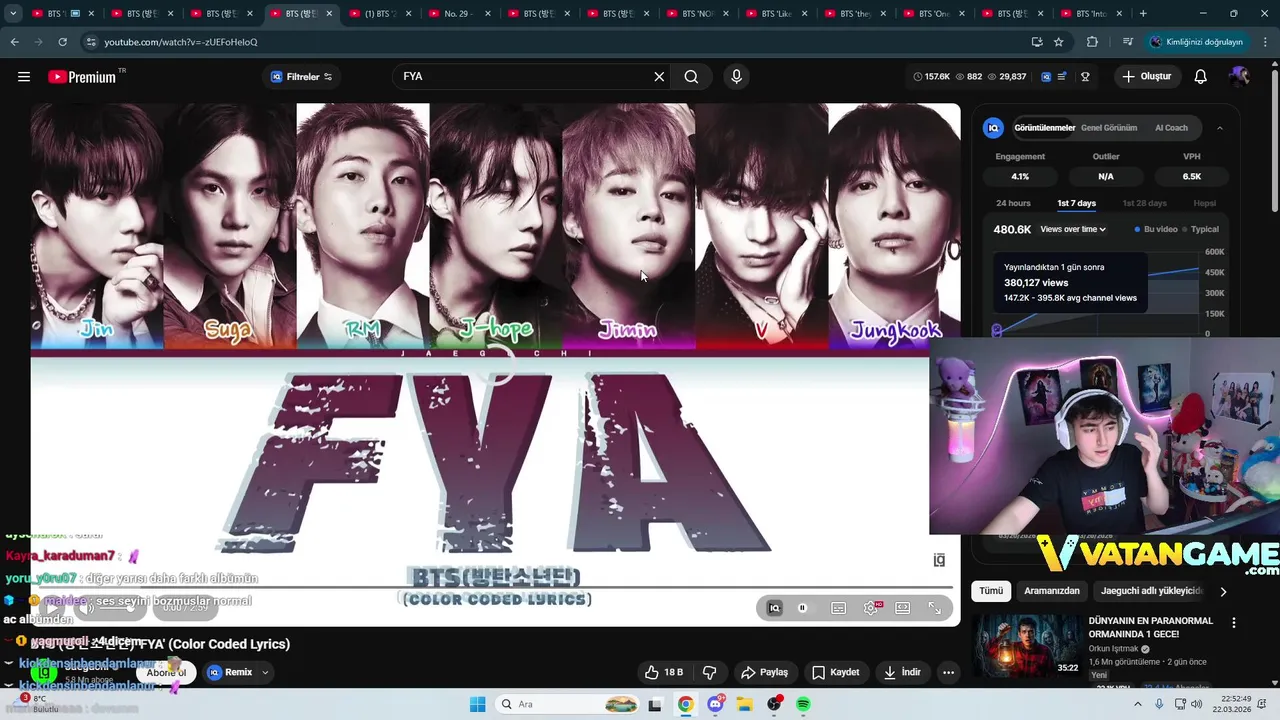This screenshot has height=720, width=1280.
Task: Save the video with Kaydet
Action: click(836, 672)
